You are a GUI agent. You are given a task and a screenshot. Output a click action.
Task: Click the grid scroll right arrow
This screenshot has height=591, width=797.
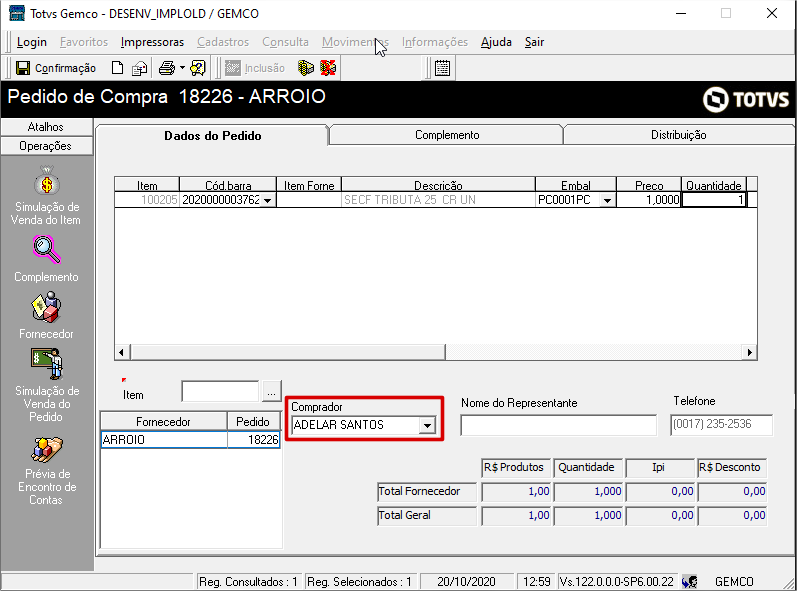click(750, 352)
